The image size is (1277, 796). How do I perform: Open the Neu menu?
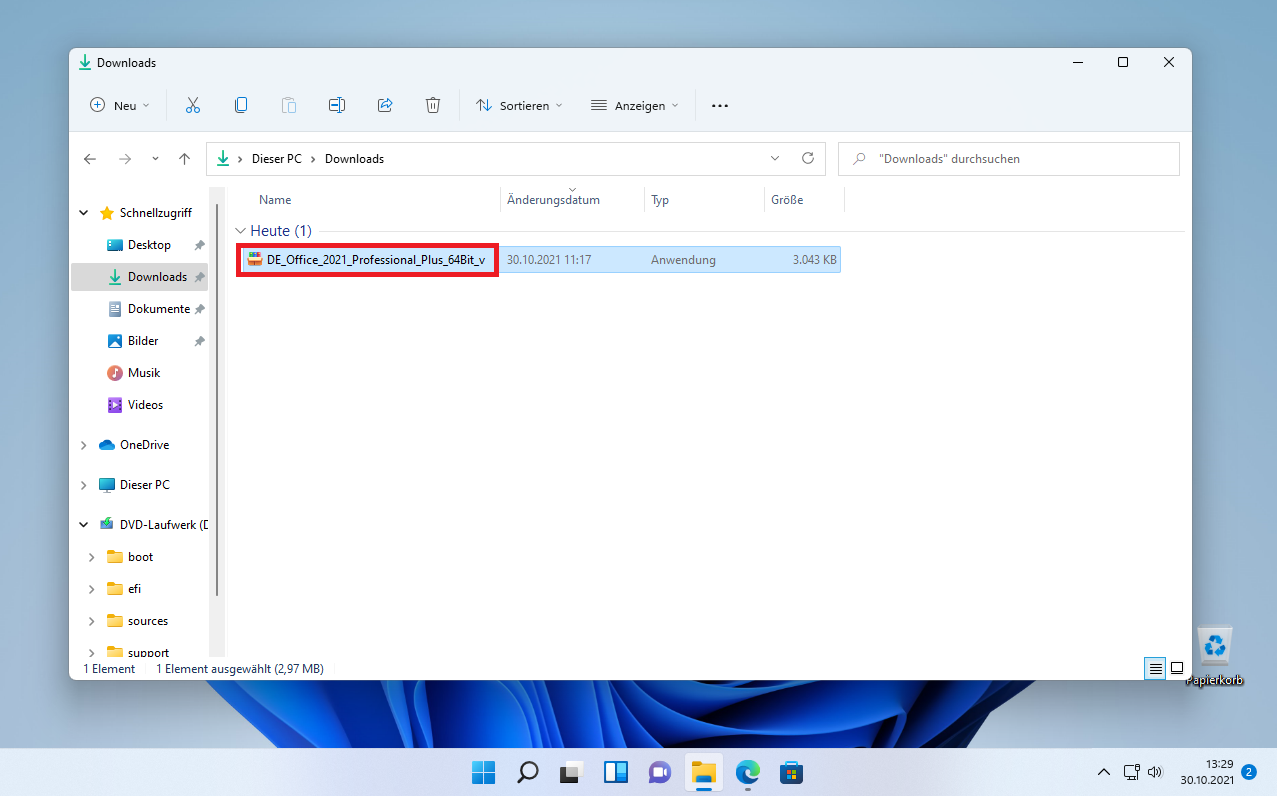tap(120, 105)
